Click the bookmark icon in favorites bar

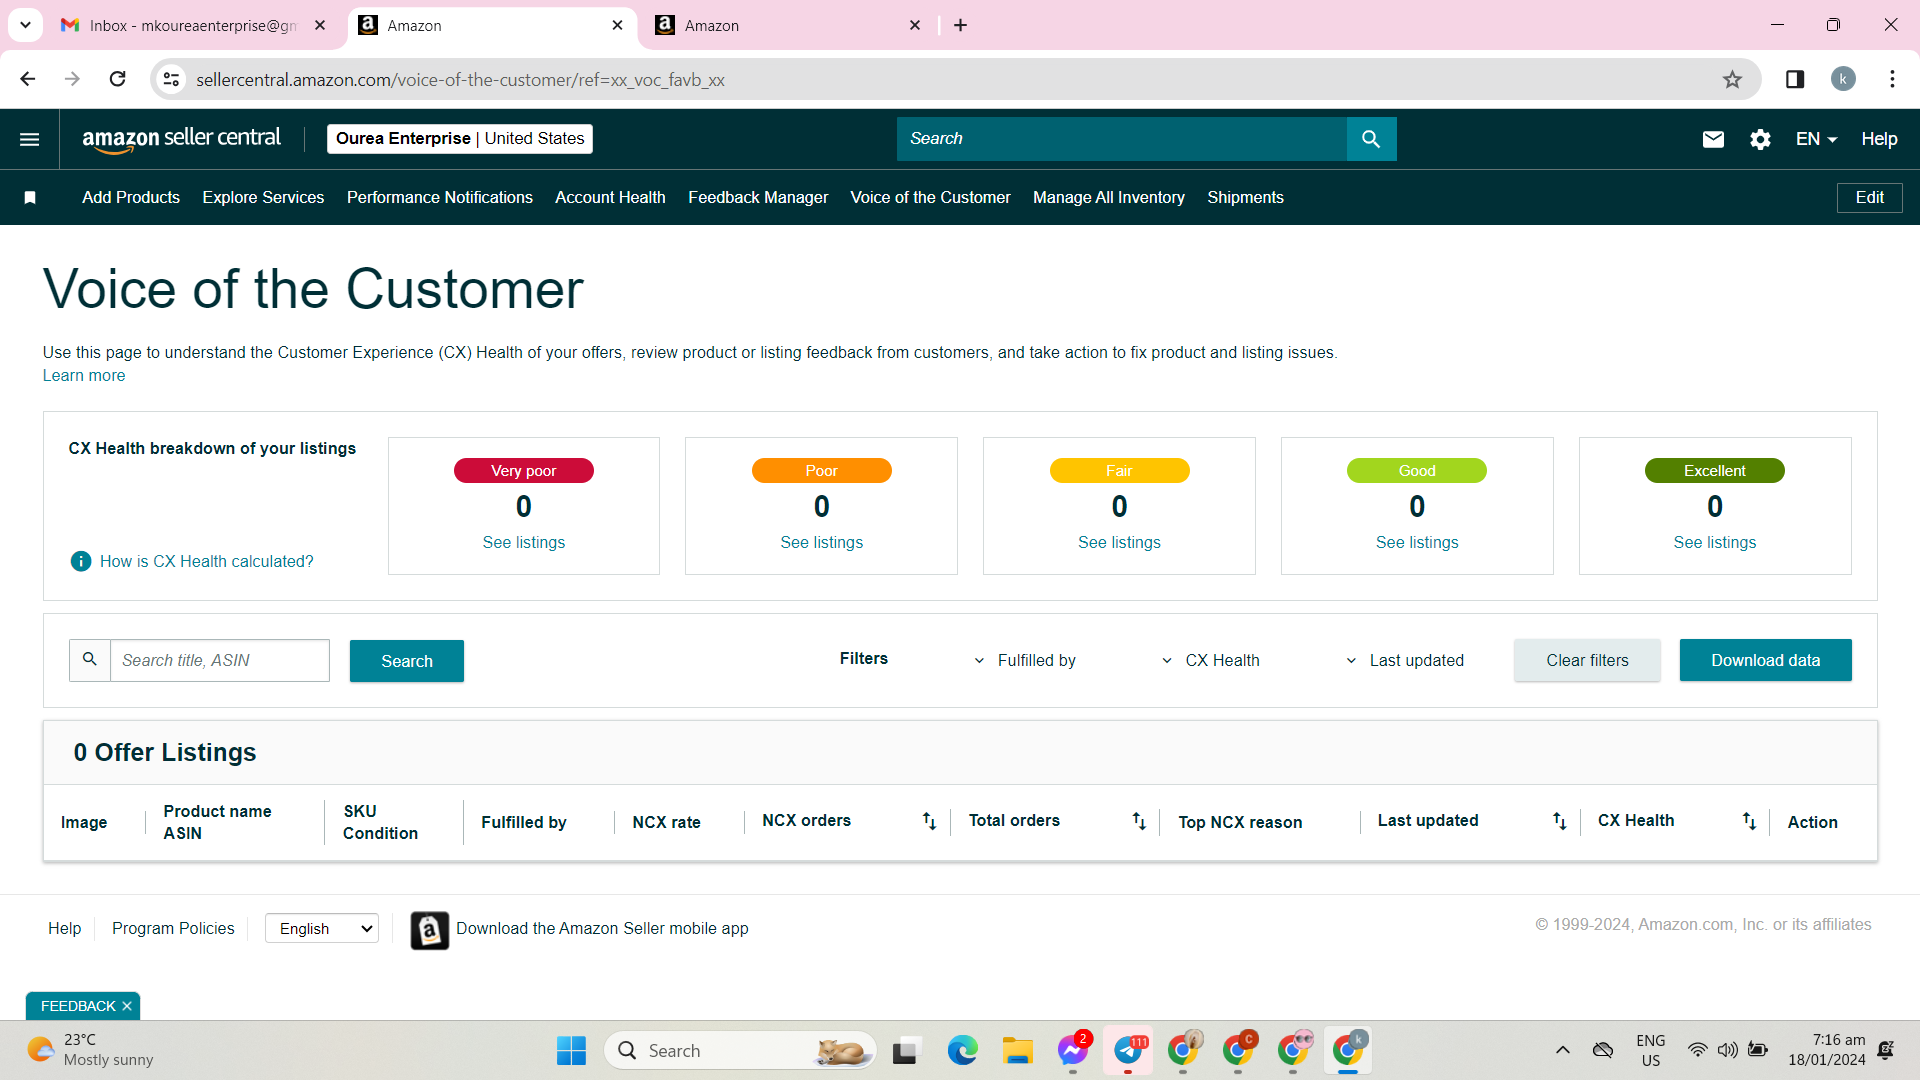tap(30, 198)
